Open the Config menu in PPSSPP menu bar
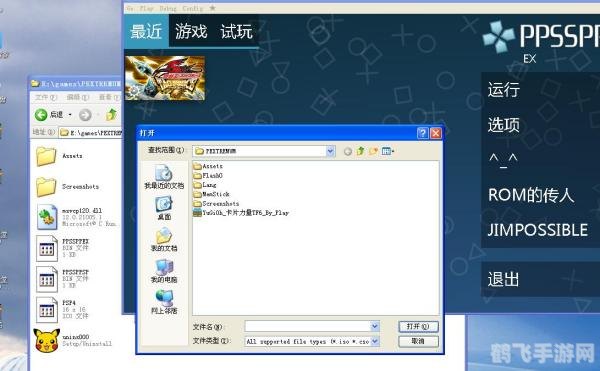This screenshot has height=371, width=600. coord(192,8)
